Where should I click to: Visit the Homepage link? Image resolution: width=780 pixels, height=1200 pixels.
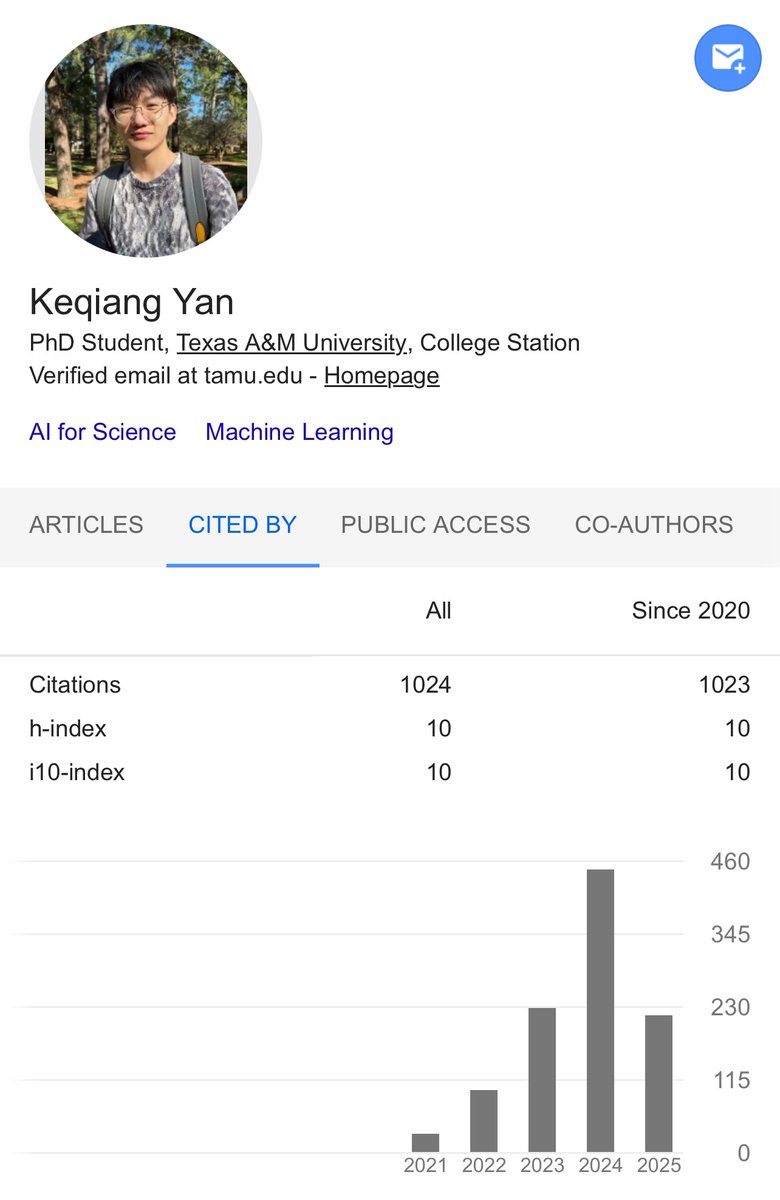coord(382,376)
